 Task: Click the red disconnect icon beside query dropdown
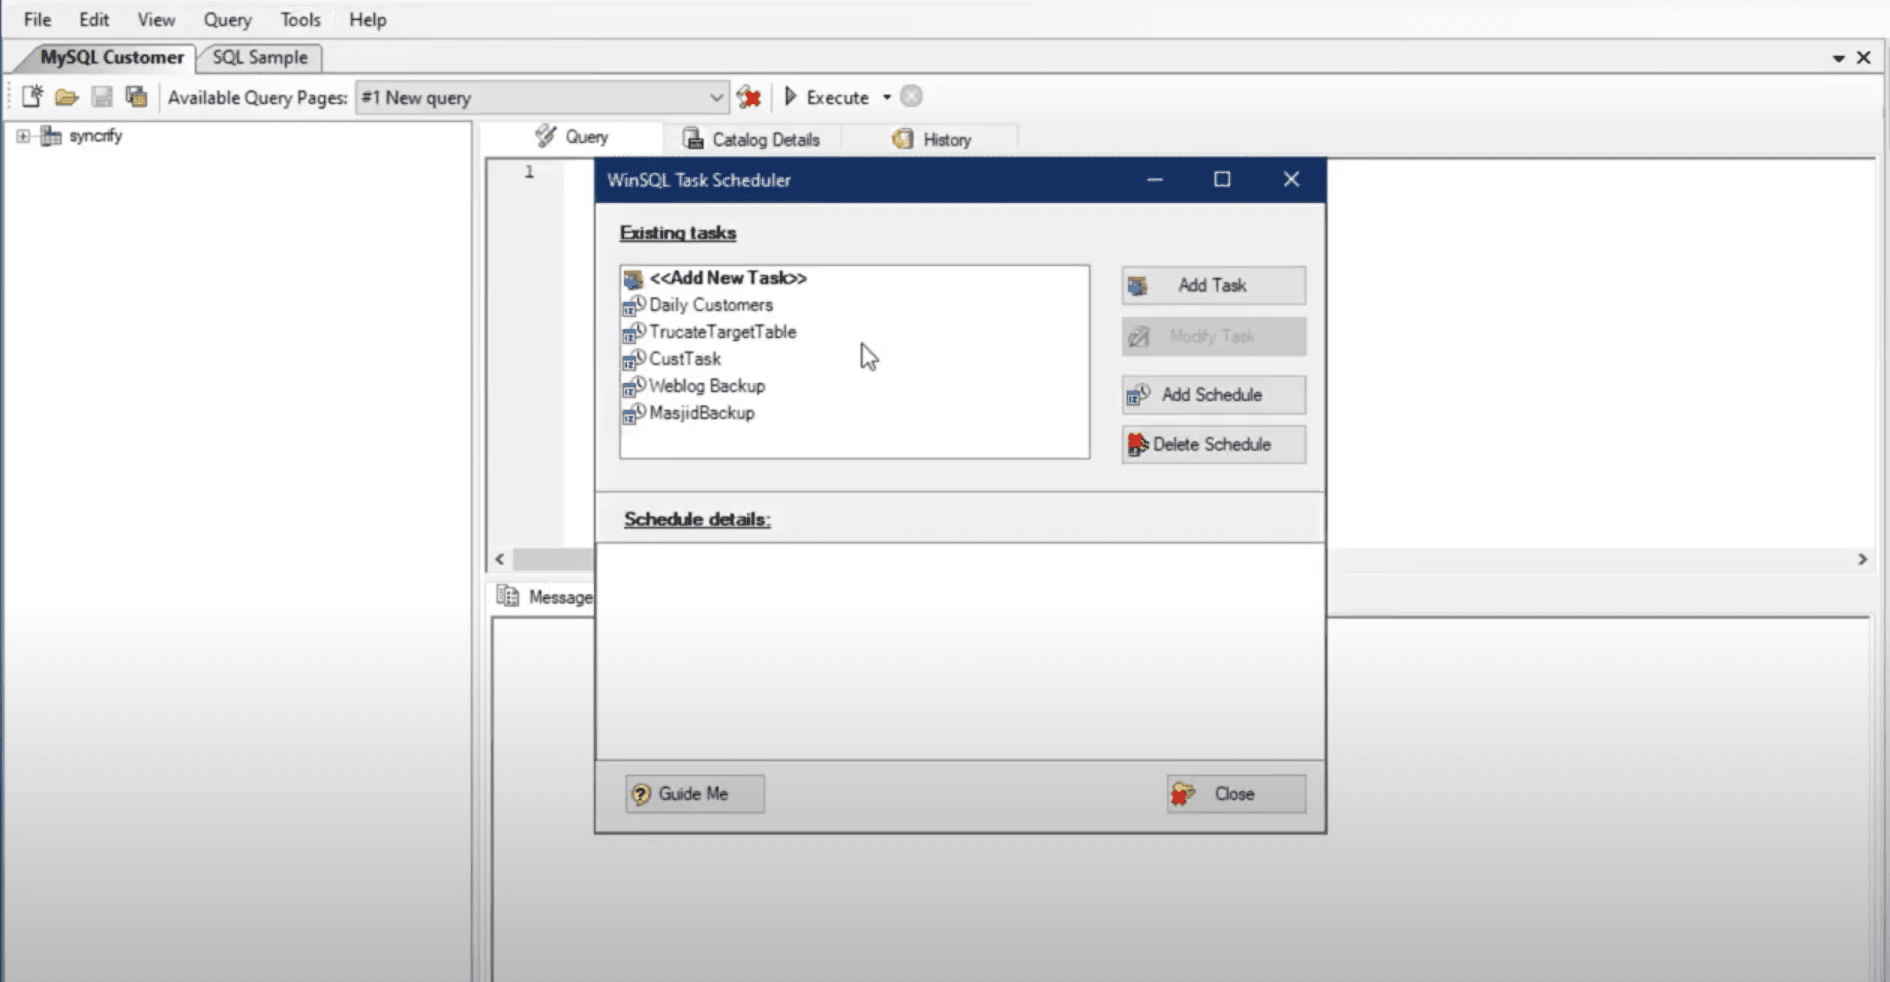[749, 97]
